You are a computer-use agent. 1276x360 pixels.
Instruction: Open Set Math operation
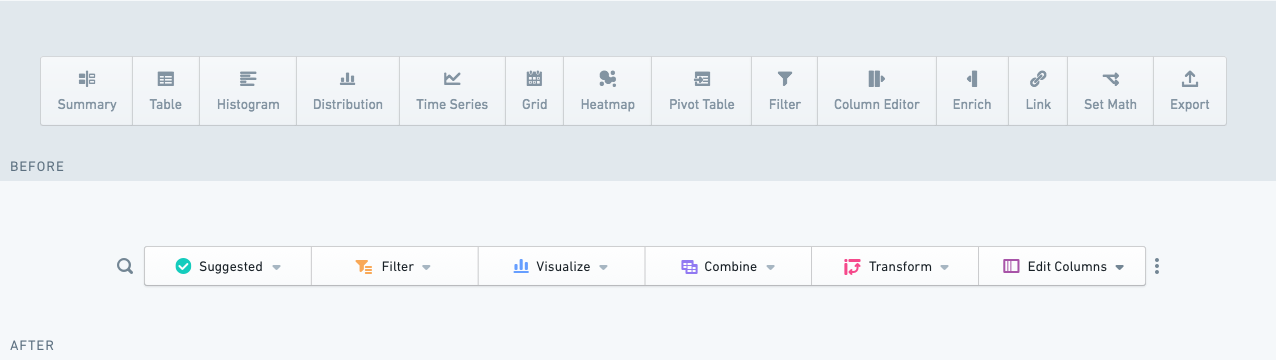pos(1110,91)
